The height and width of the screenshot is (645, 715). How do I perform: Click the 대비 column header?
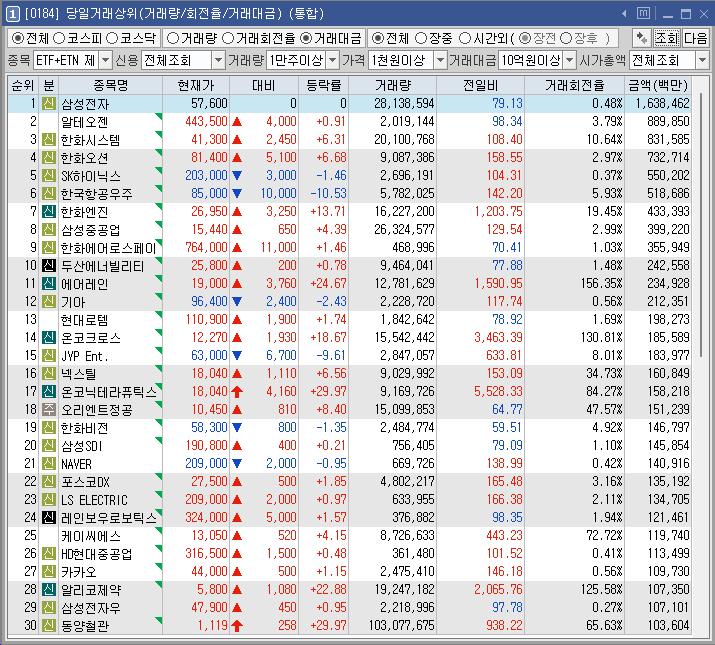(x=264, y=86)
